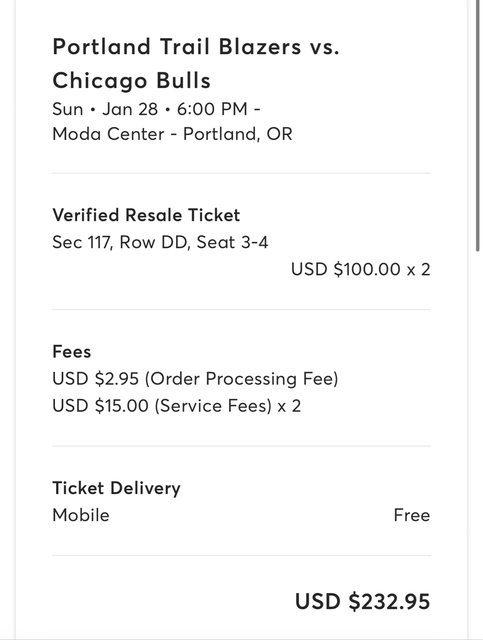Image resolution: width=483 pixels, height=640 pixels.
Task: Select the Verified Resale Ticket heading
Action: pos(146,215)
